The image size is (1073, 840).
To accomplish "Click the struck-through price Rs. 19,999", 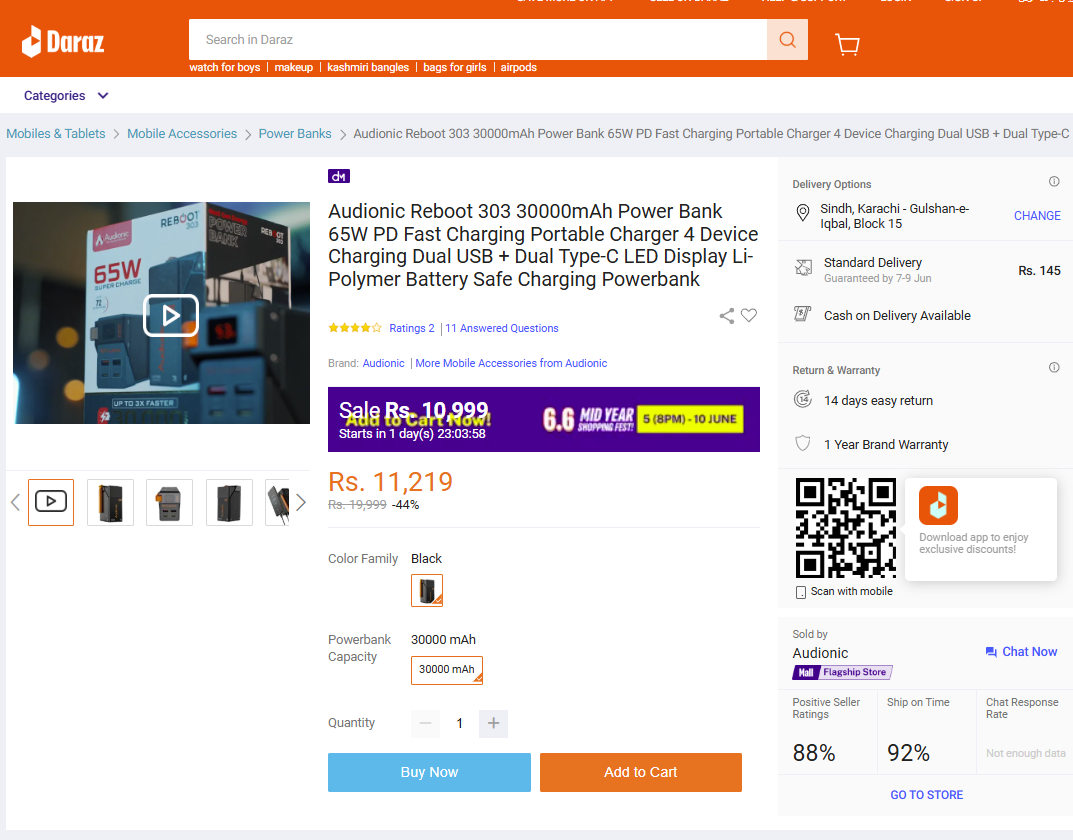I will click(357, 505).
